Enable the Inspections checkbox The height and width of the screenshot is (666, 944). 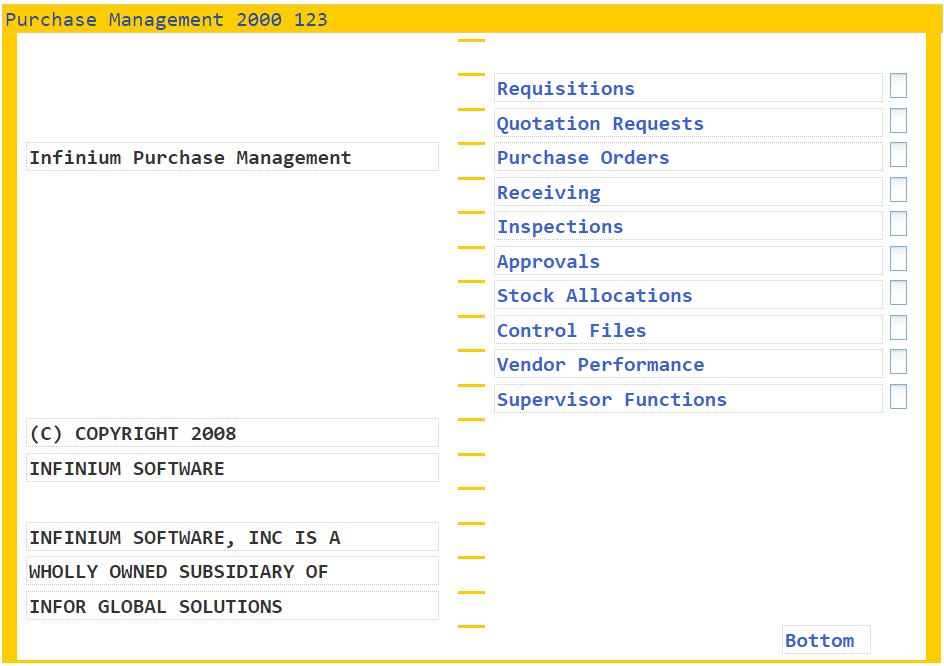pyautogui.click(x=898, y=224)
